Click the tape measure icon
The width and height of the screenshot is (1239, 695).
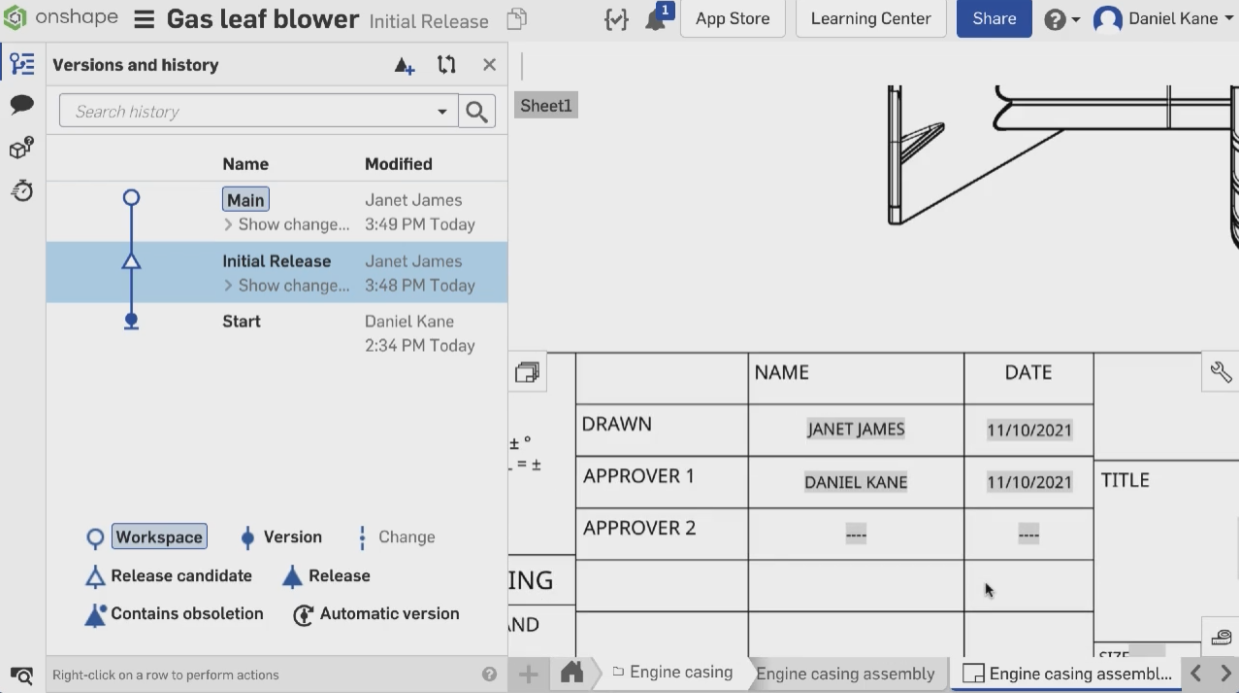1221,636
